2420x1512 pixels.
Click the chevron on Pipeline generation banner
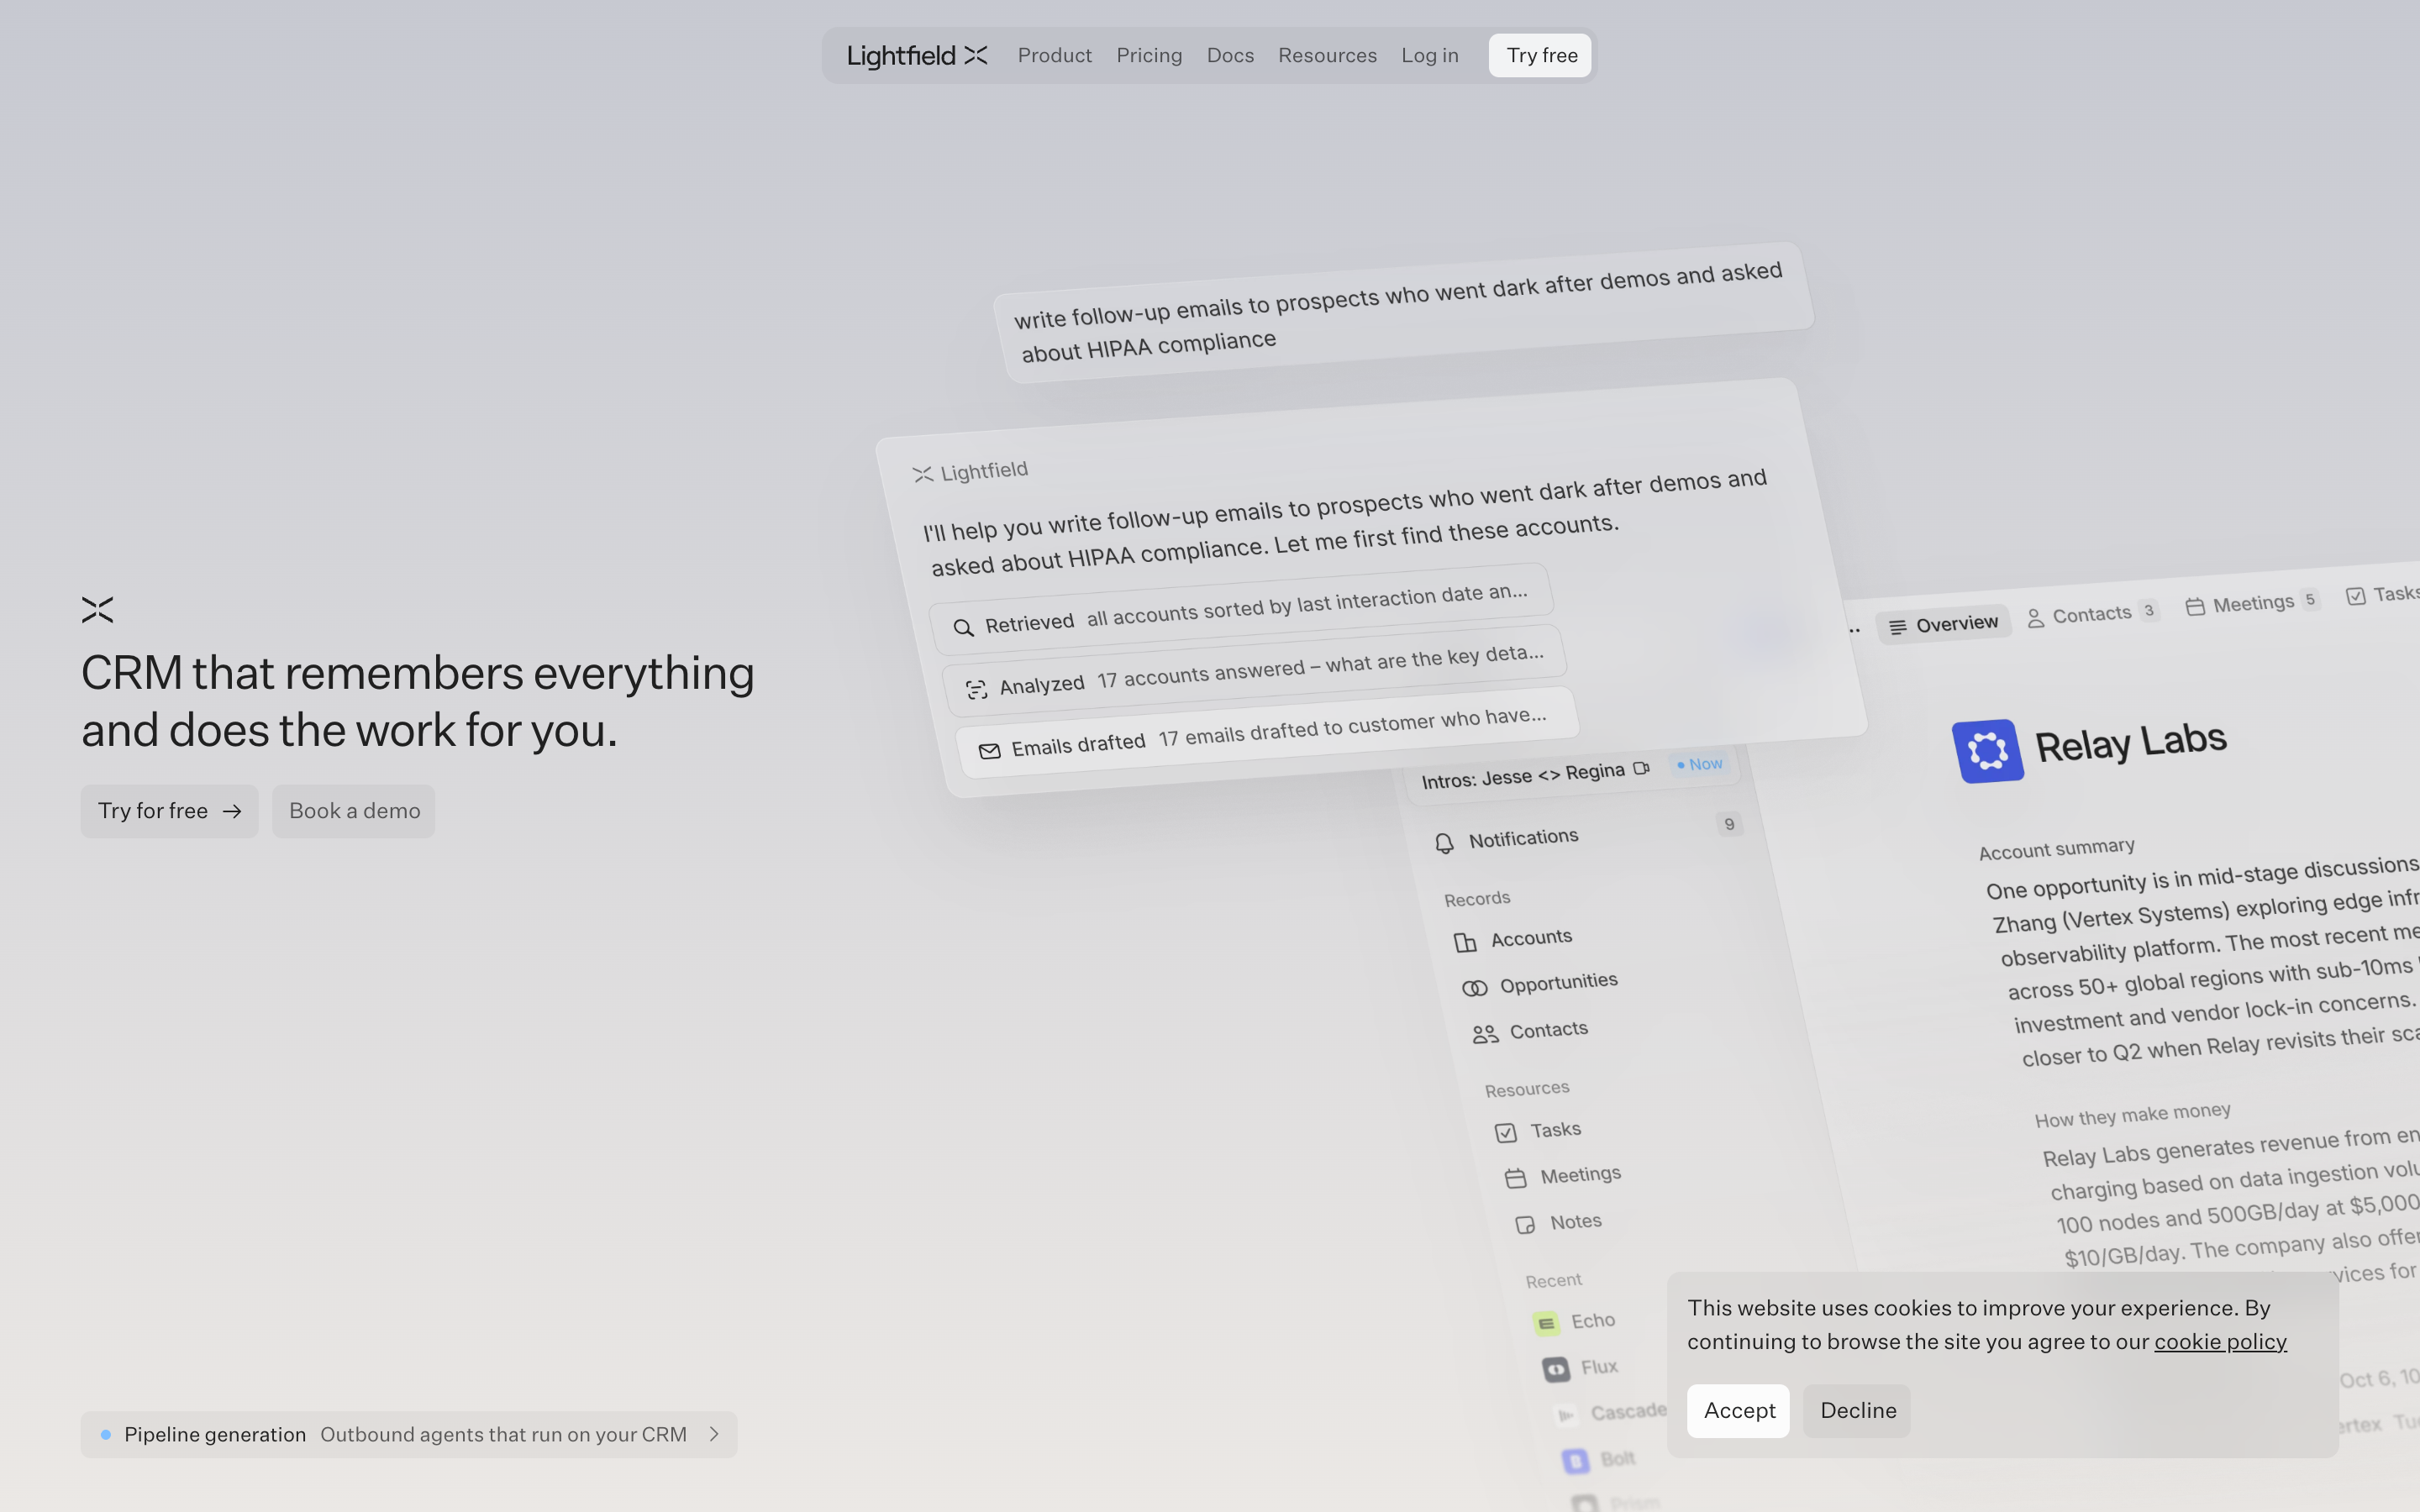pyautogui.click(x=714, y=1434)
